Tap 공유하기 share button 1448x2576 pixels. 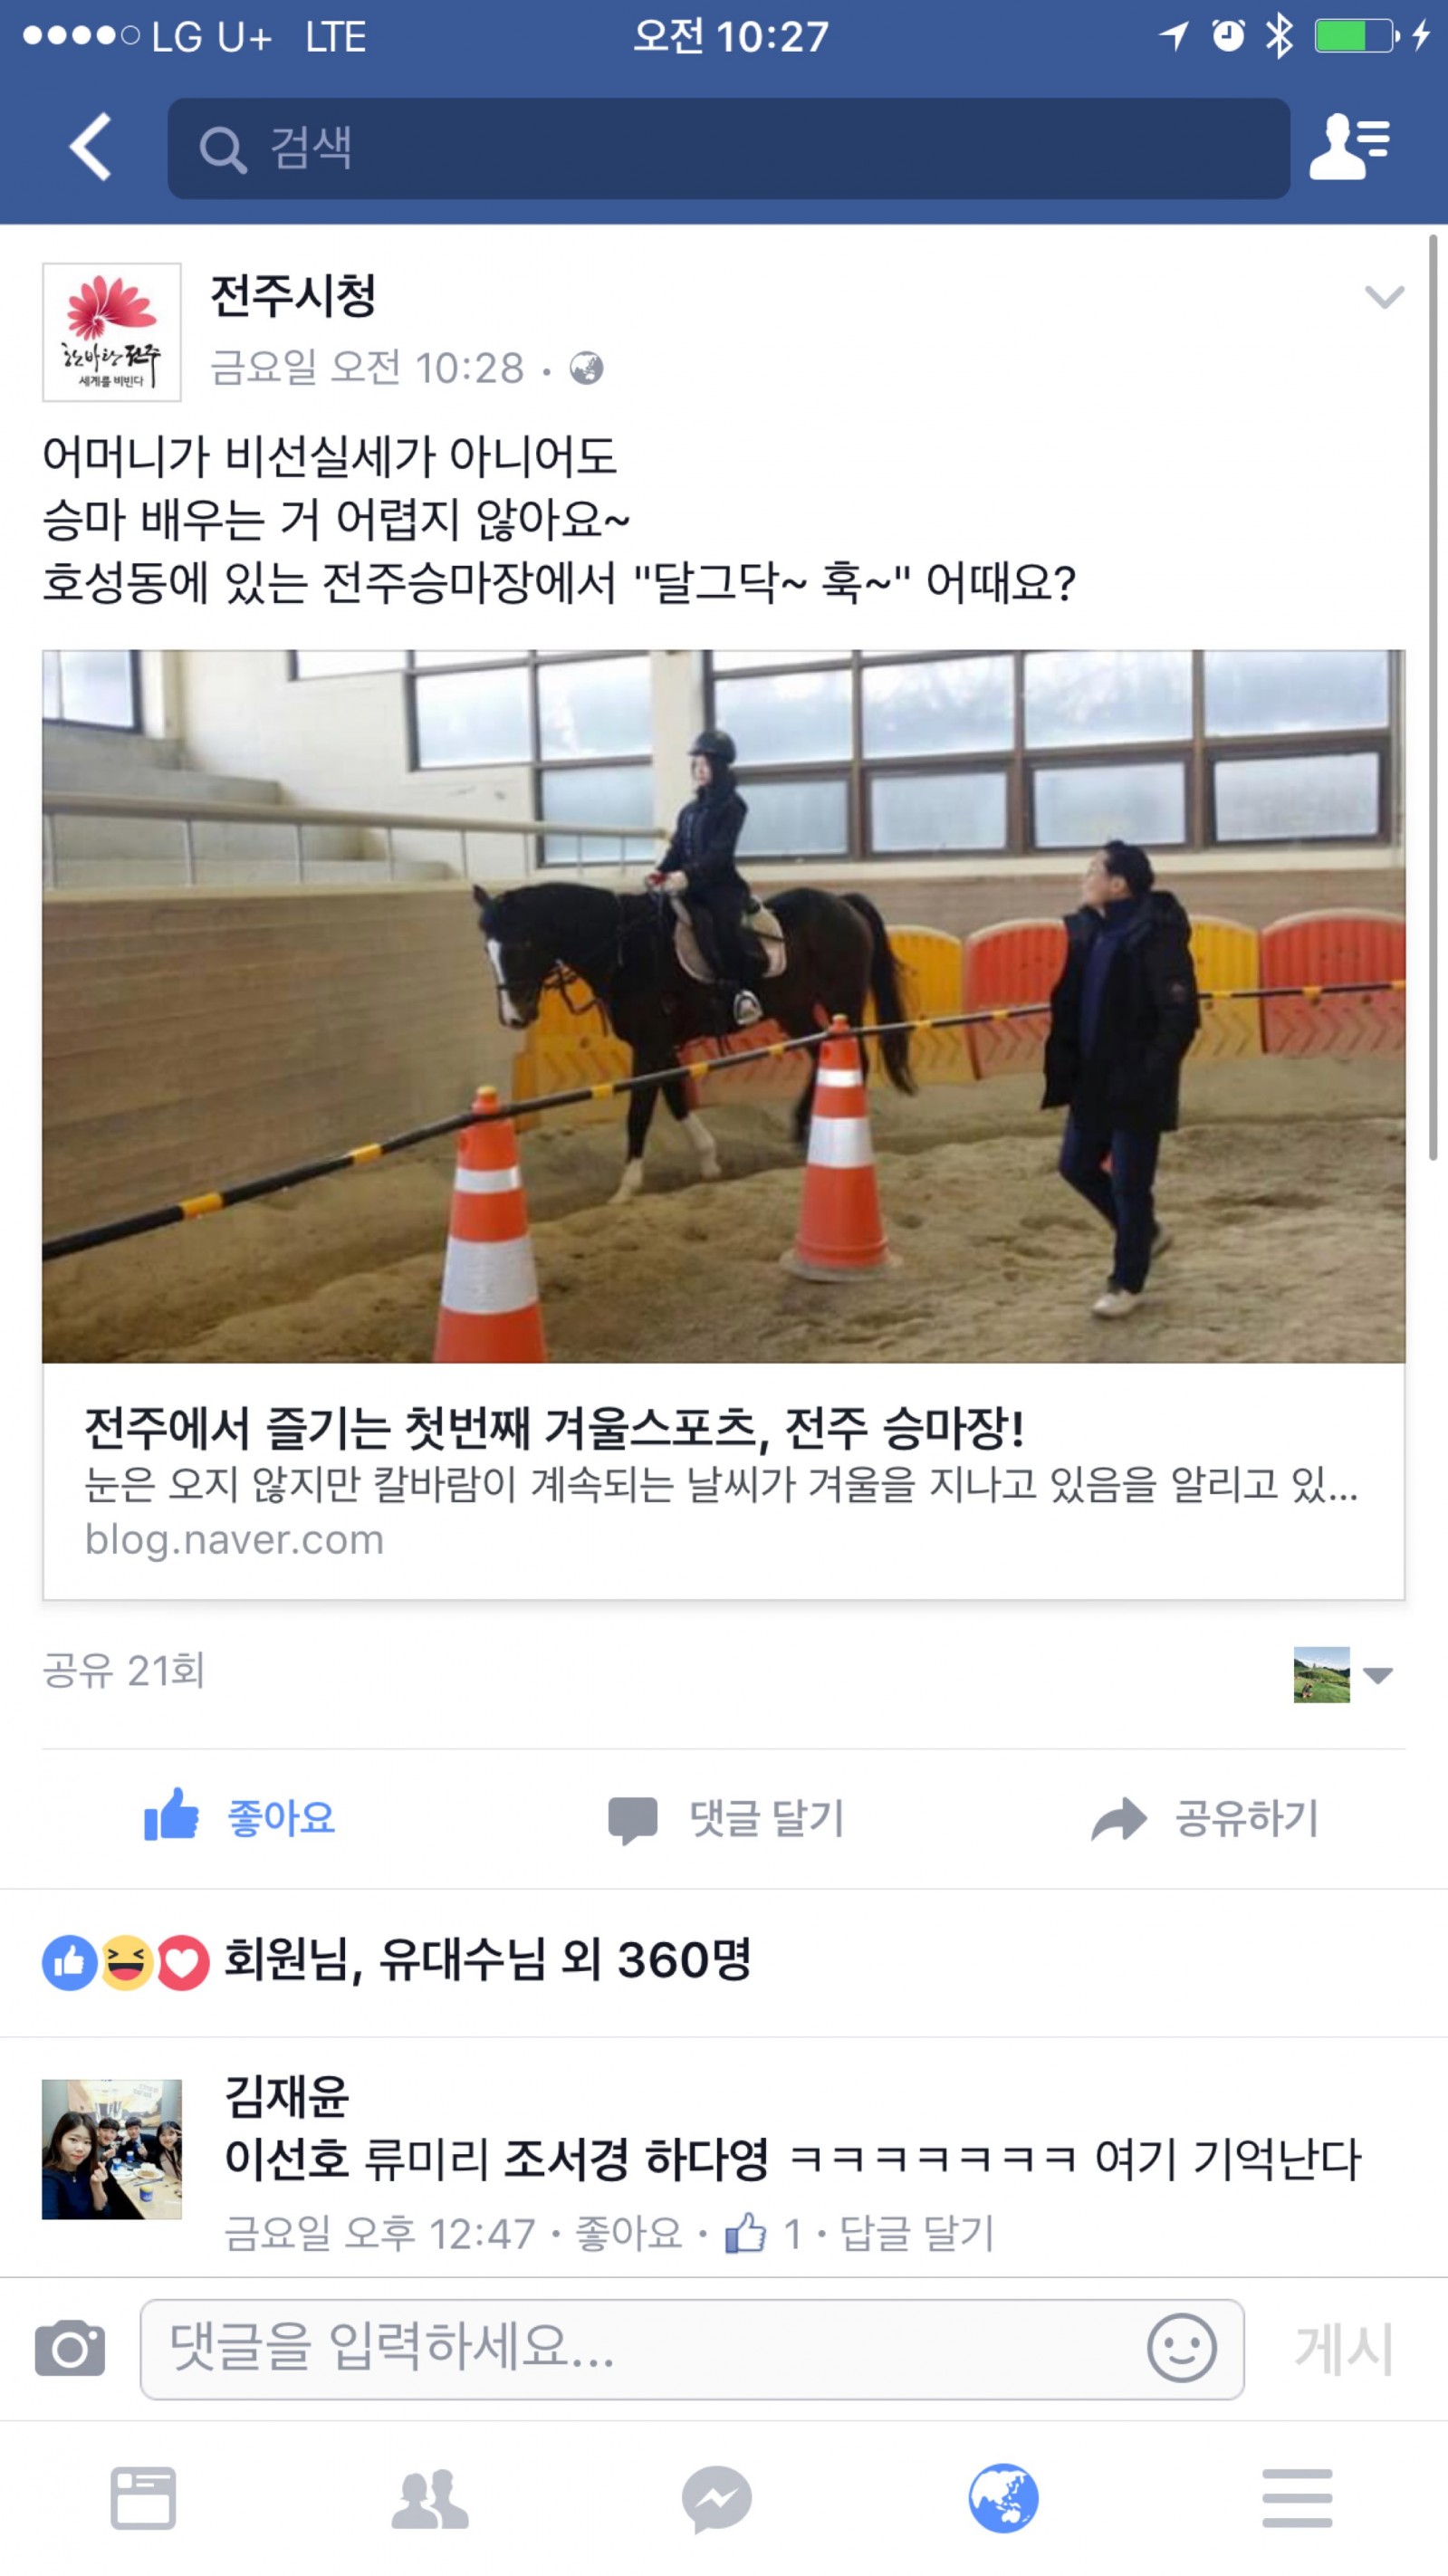tap(1205, 1818)
